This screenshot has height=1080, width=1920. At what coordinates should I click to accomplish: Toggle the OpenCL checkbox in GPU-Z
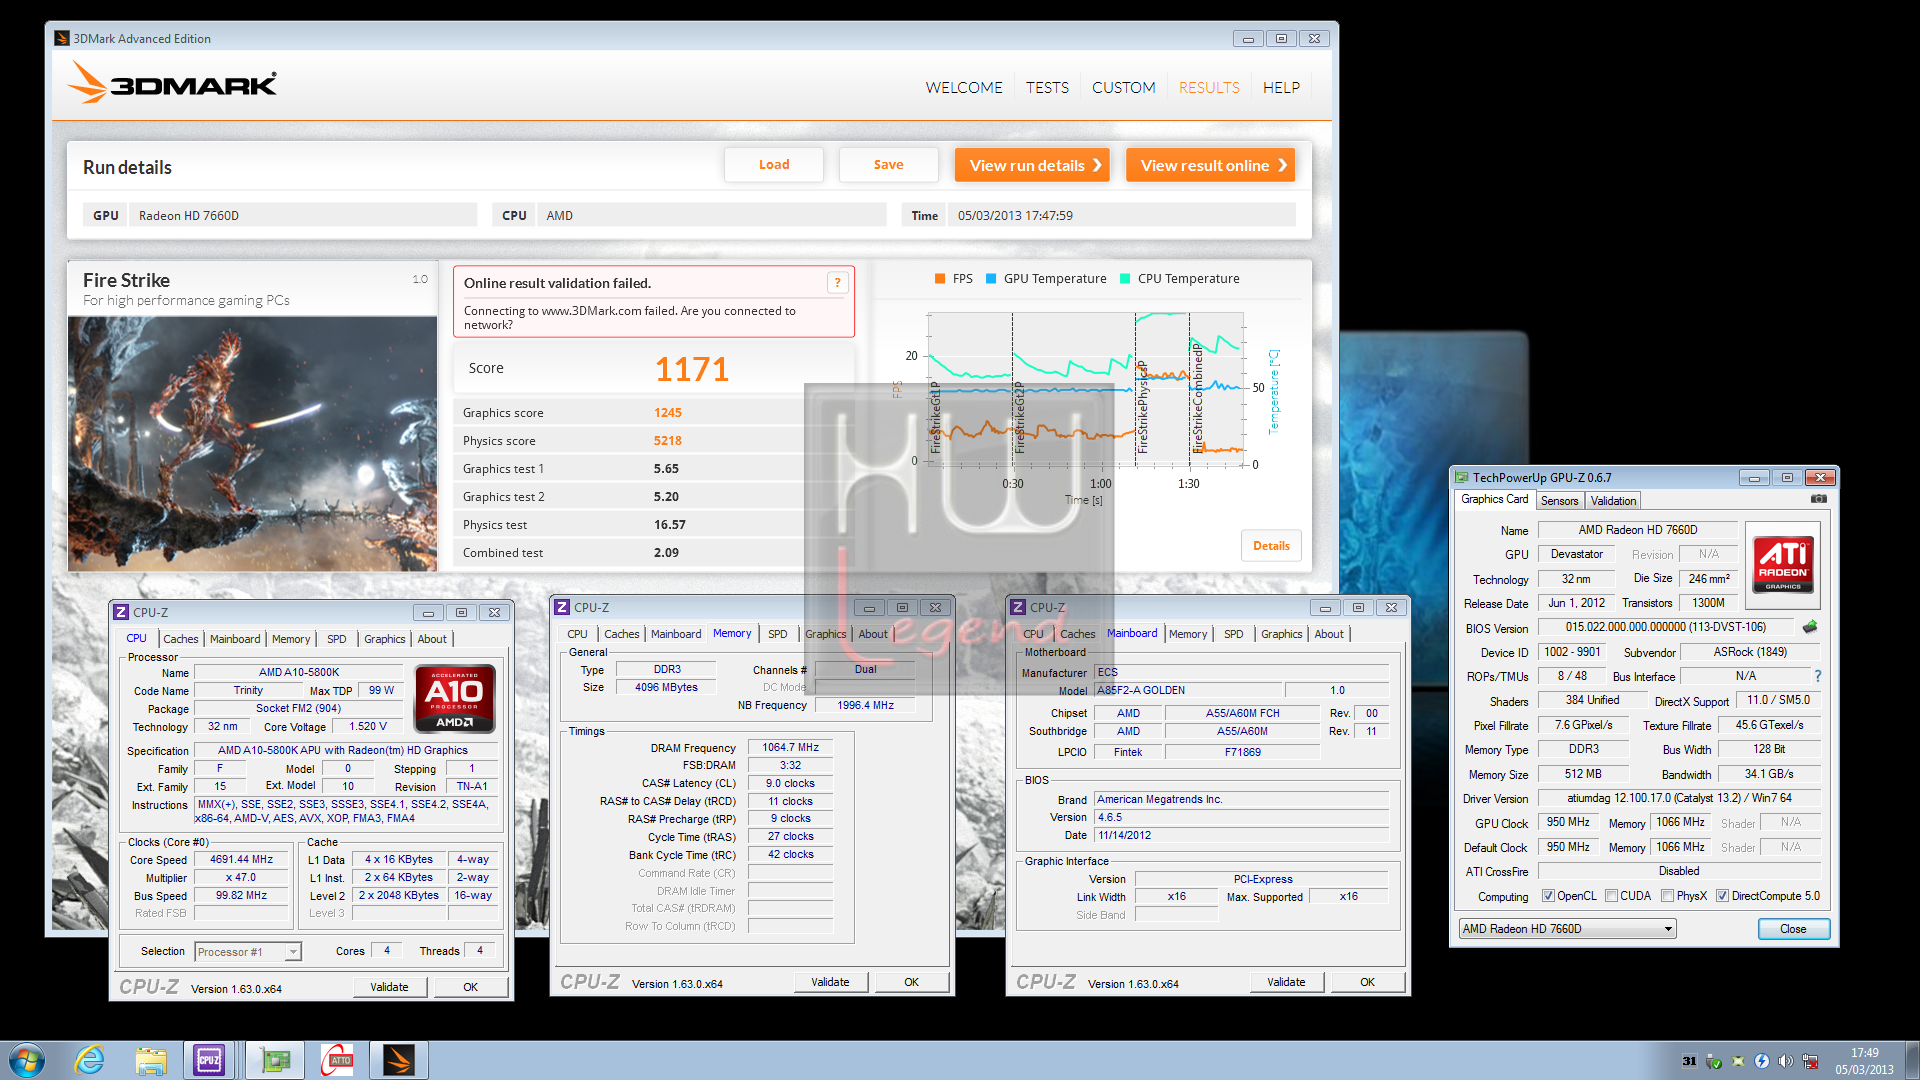[x=1548, y=896]
